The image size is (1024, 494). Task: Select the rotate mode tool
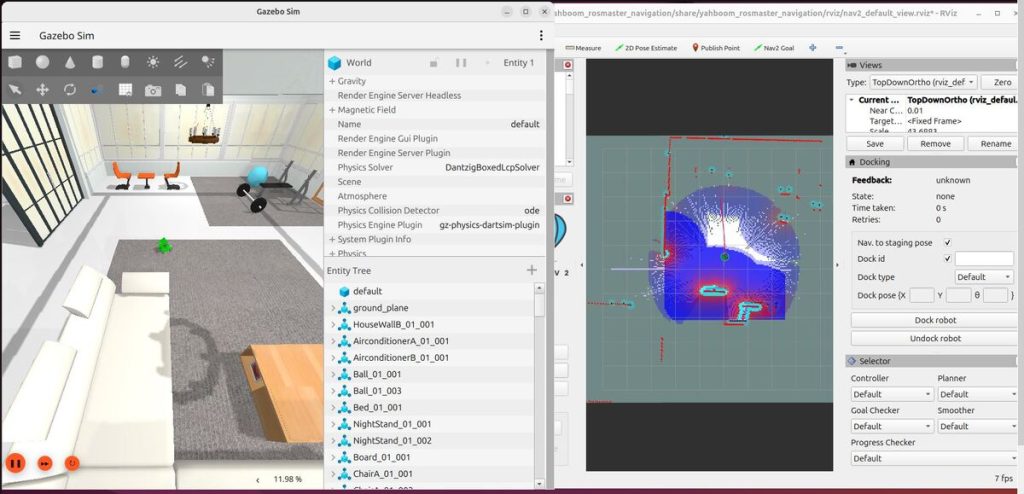coord(70,90)
